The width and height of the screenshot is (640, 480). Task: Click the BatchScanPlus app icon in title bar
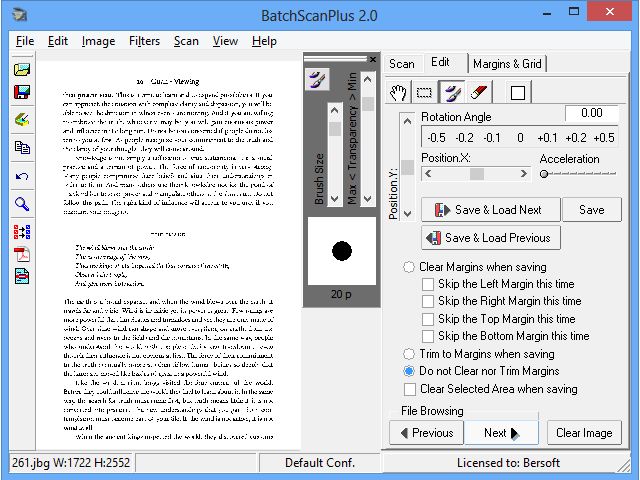point(20,15)
